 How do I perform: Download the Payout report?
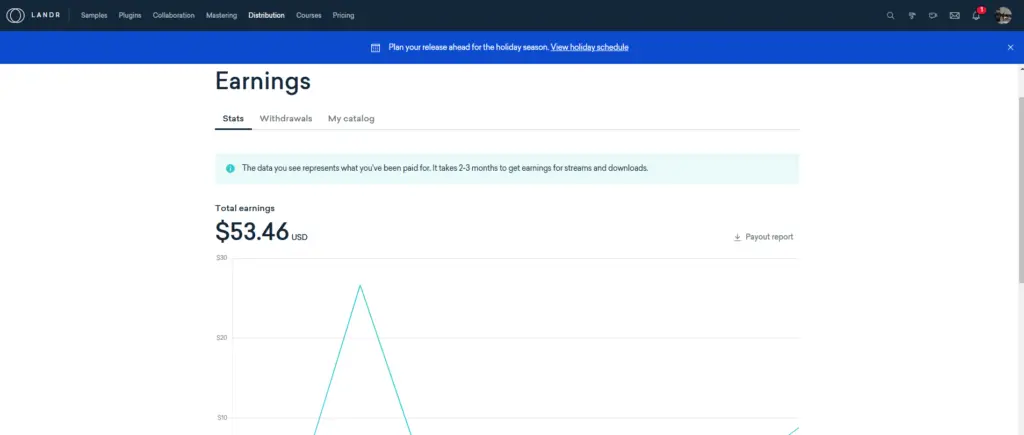763,237
